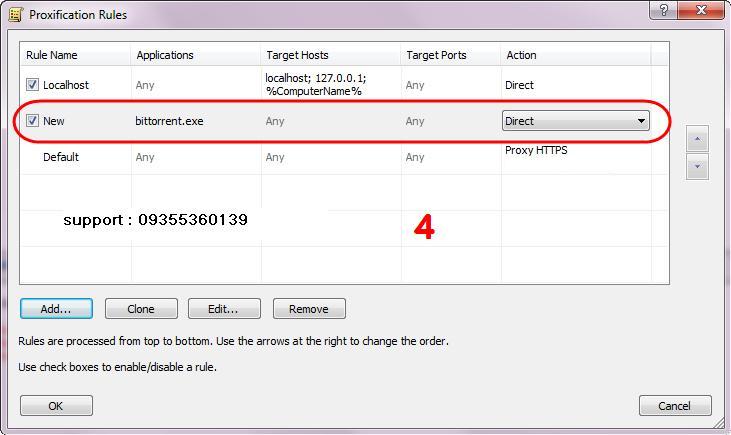Close the Proxification Rules dialog
Viewport: 731px width, 435px height.
701,10
